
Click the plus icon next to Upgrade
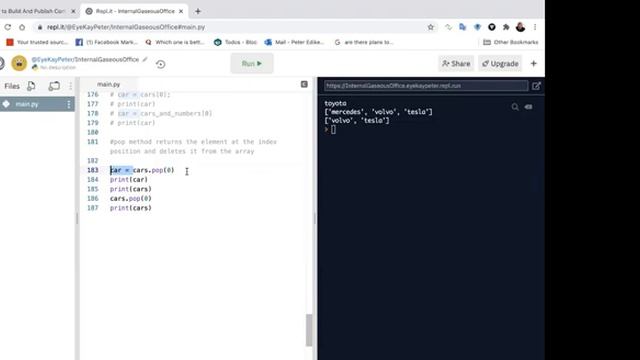click(x=533, y=64)
